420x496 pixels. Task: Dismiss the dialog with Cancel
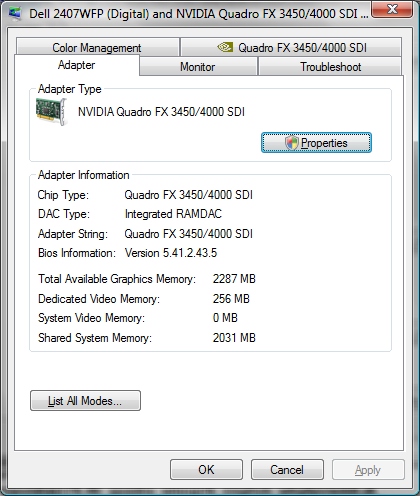[287, 470]
